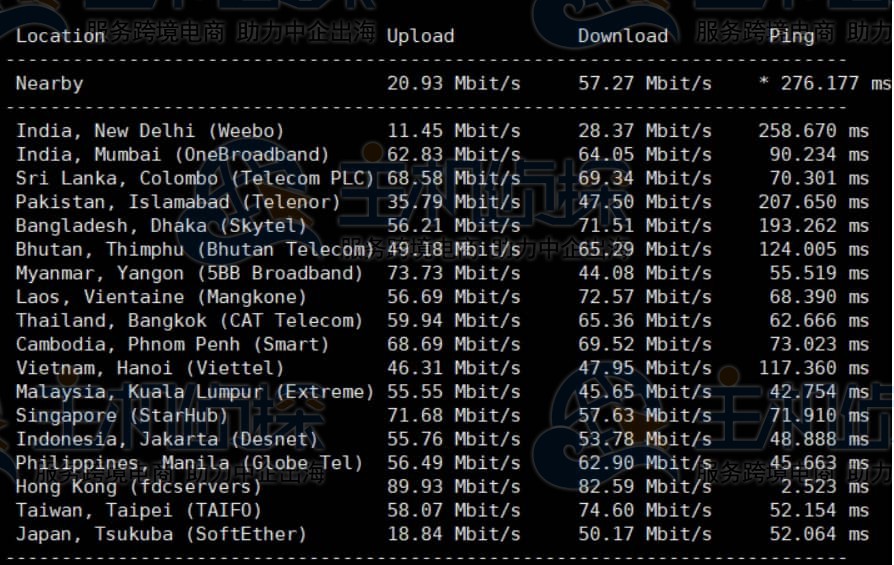Image resolution: width=894 pixels, height=565 pixels.
Task: Select Thailand, Bangkok (CAT Telecom) line
Action: [x=189, y=321]
